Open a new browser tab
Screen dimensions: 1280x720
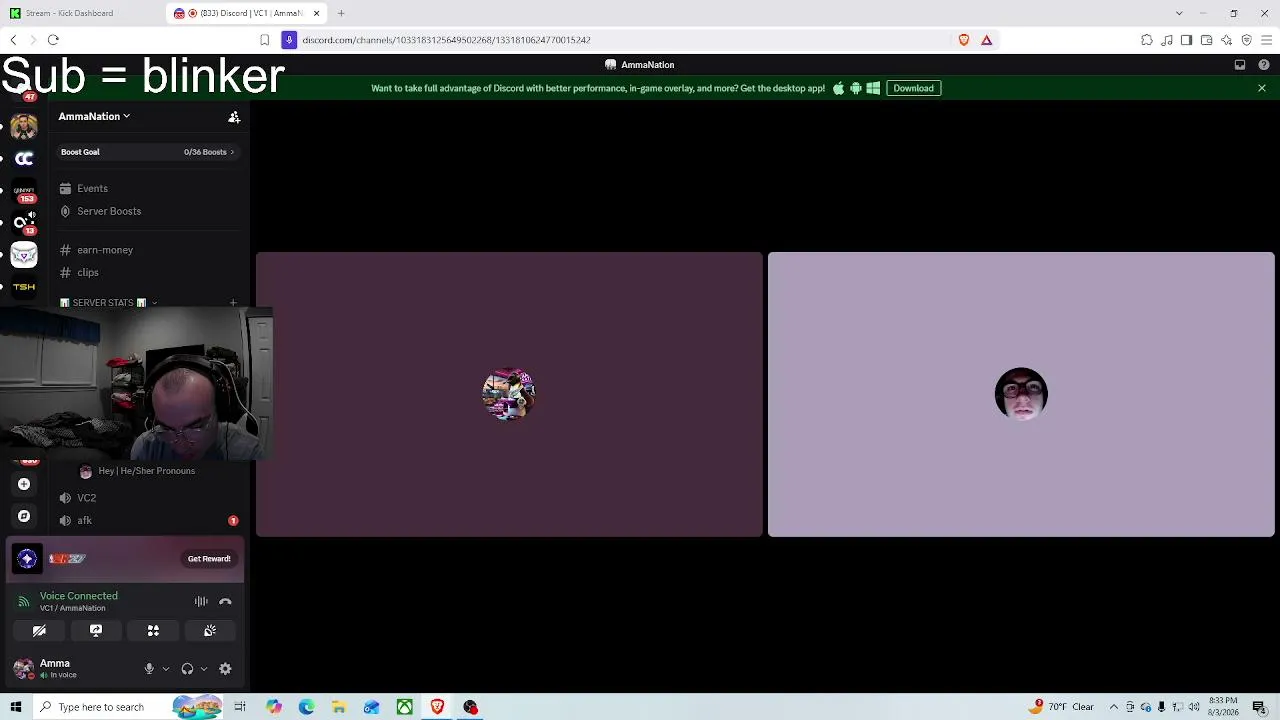[341, 13]
